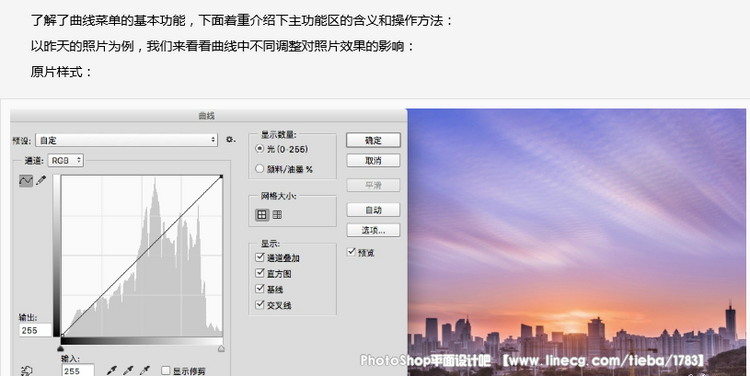Enable the 显示修剪 checkbox

[x=165, y=371]
